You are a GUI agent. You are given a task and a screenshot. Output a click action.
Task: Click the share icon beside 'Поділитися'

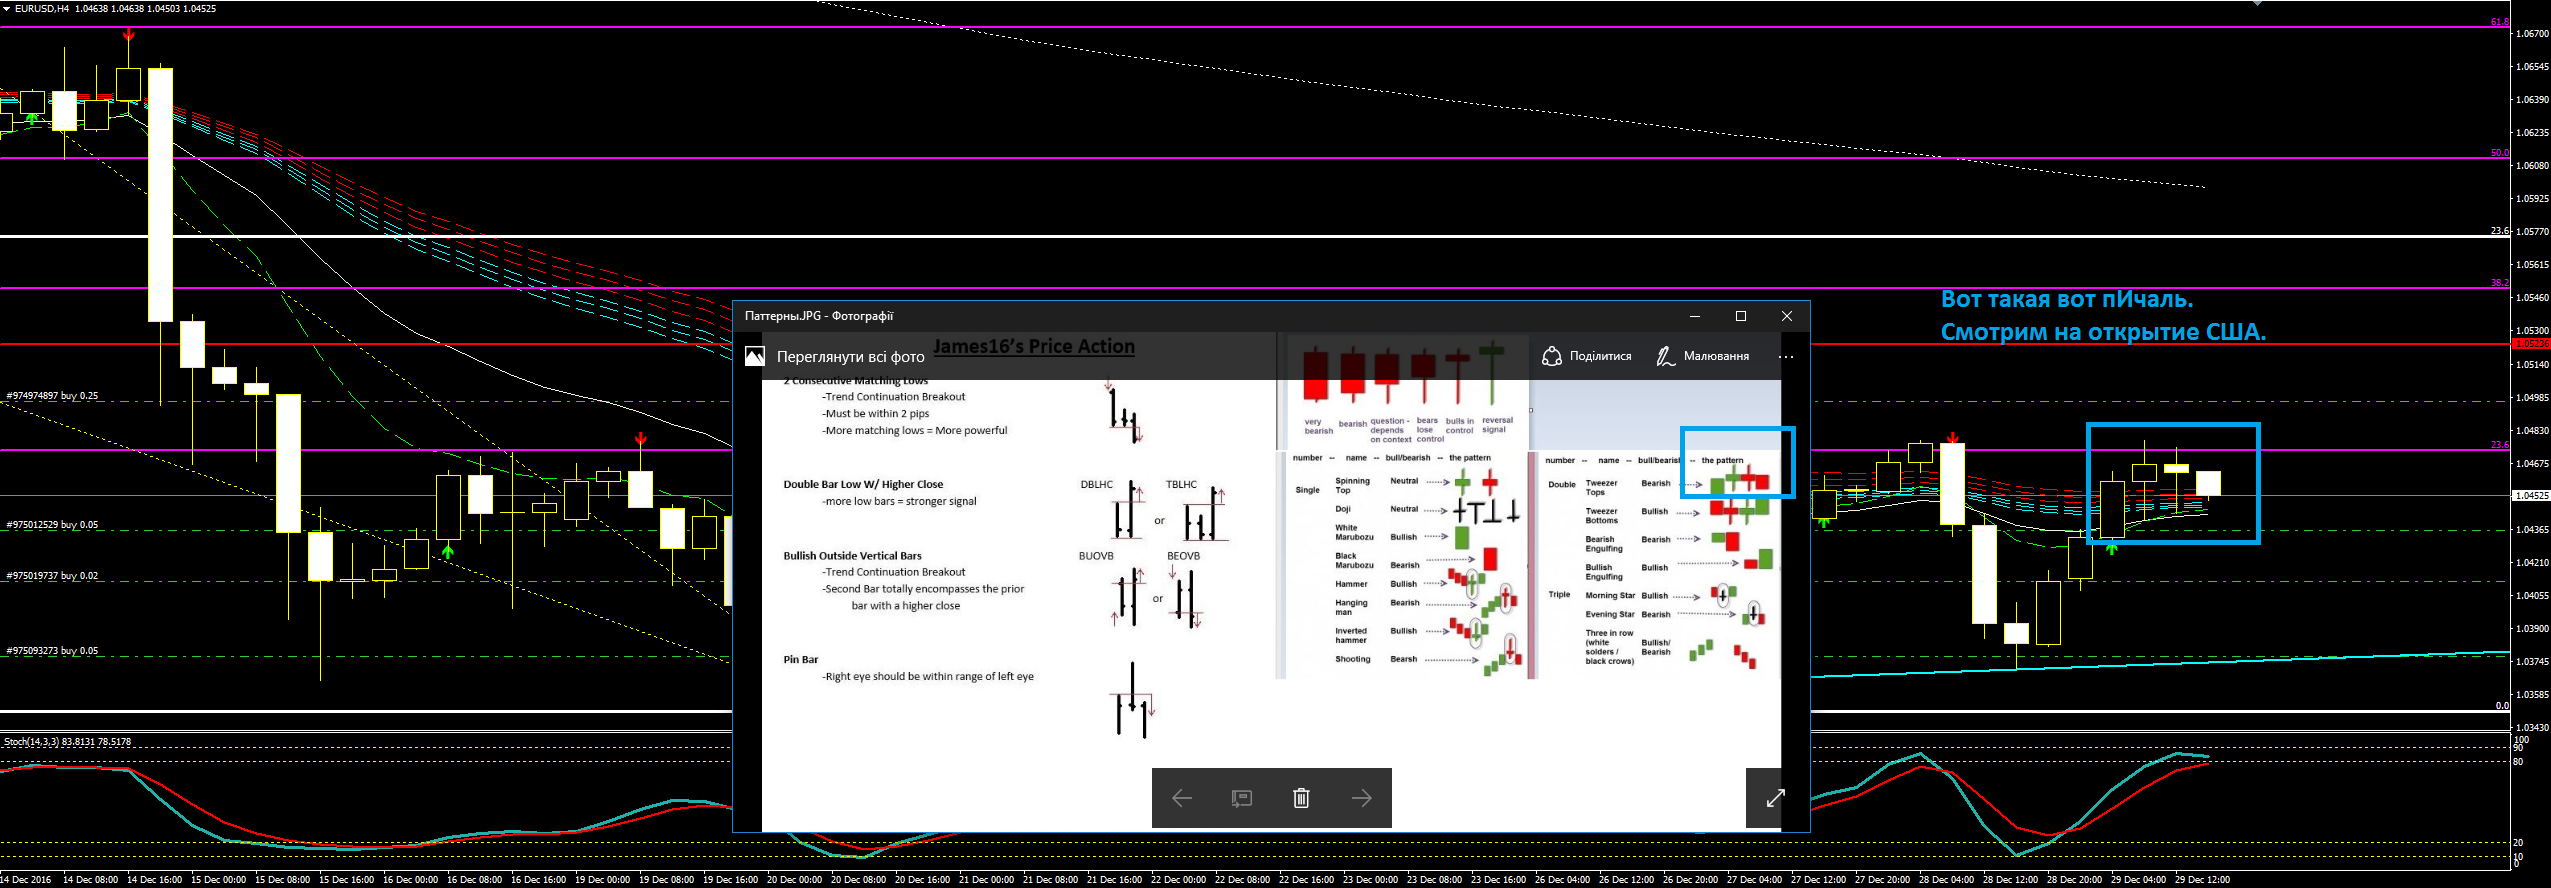point(1552,356)
